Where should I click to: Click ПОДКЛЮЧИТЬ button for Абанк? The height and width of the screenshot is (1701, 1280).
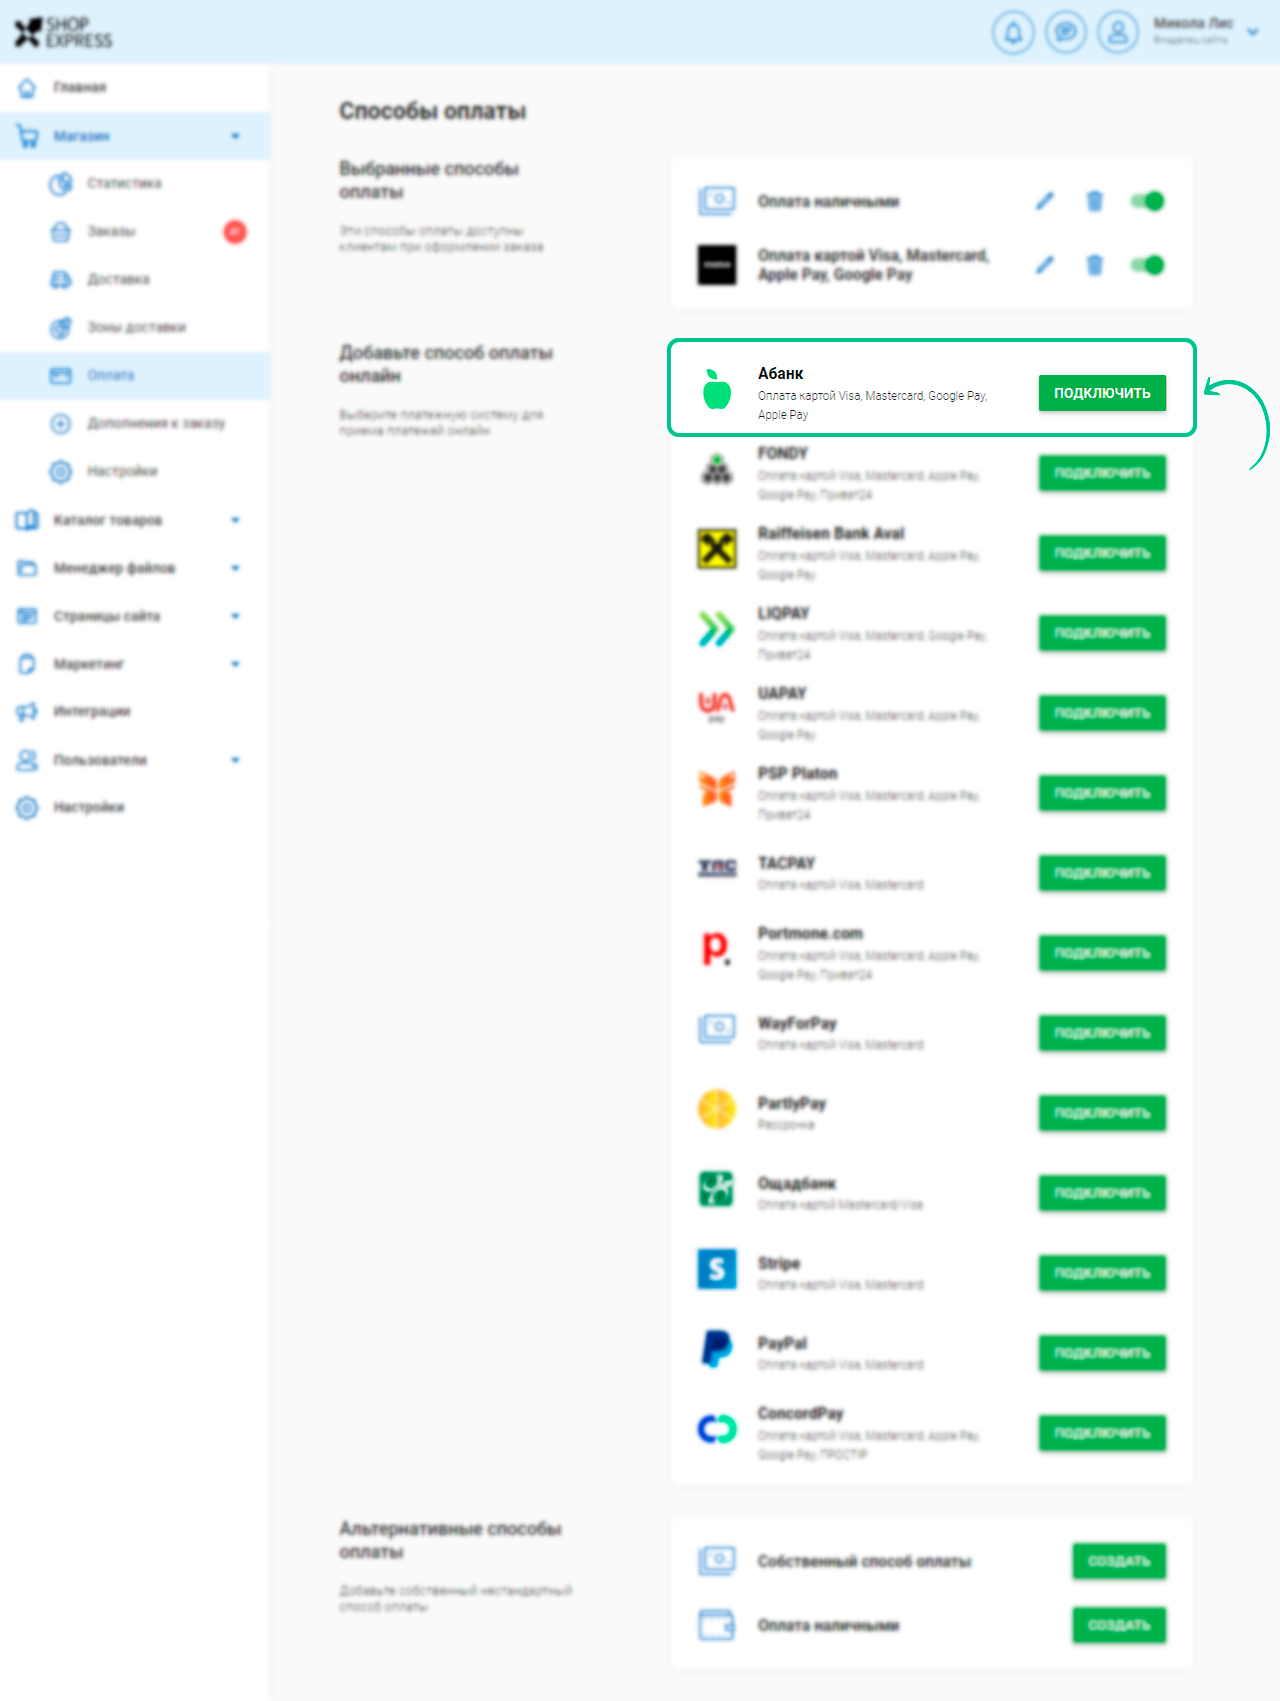point(1102,393)
